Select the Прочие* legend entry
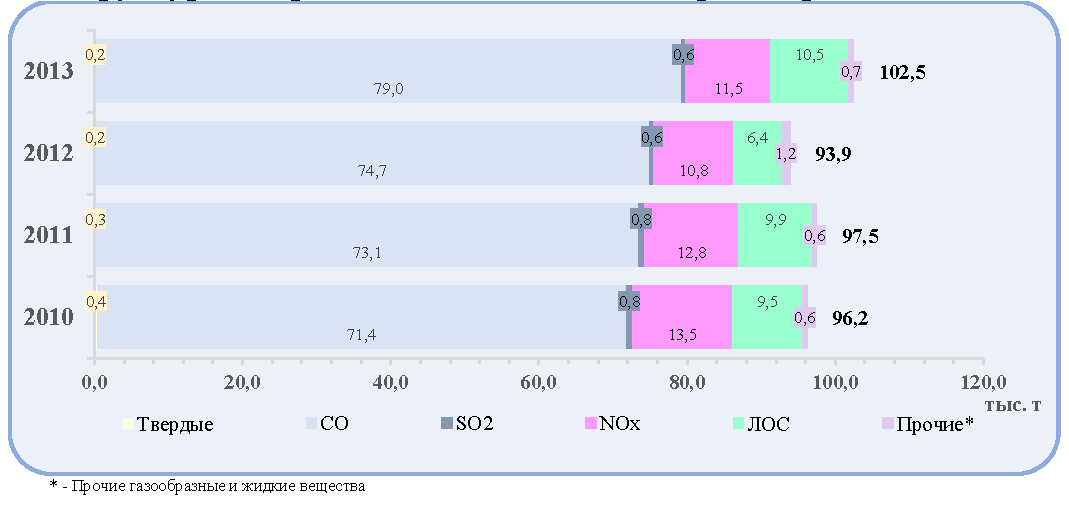Viewport: 1069px width, 508px height. click(x=929, y=423)
